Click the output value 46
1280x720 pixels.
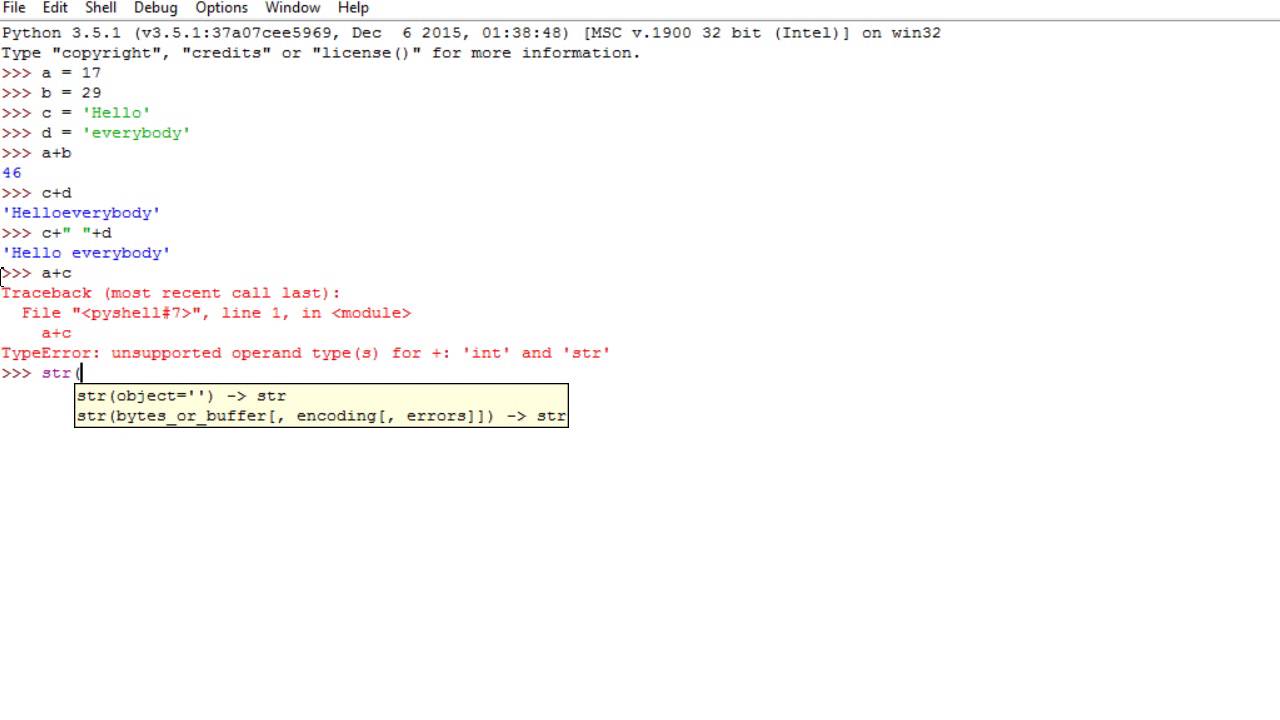(x=11, y=173)
